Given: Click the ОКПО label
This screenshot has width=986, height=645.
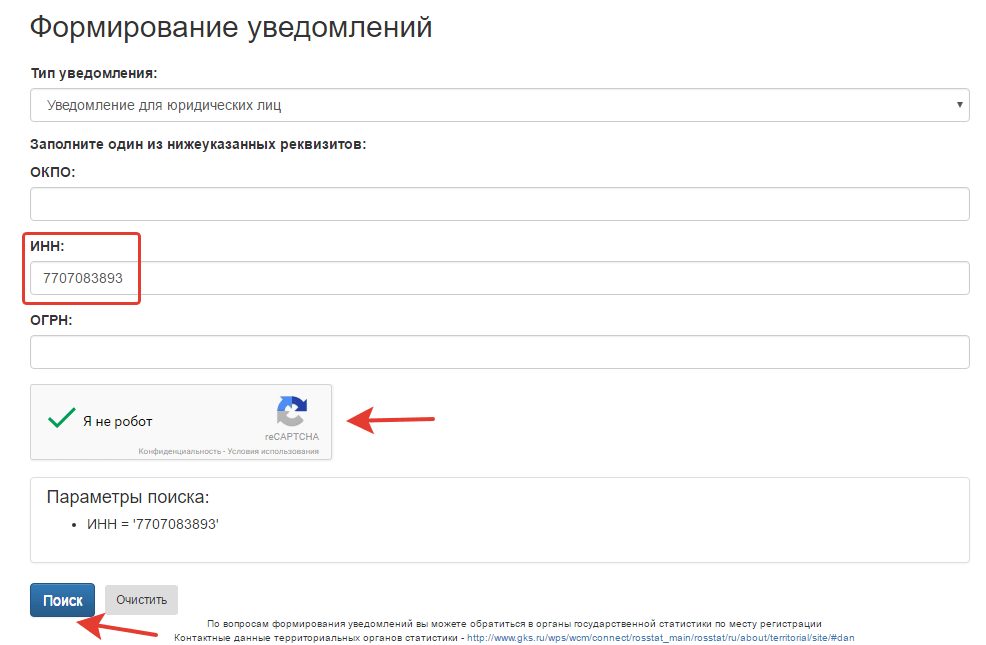Looking at the screenshot, I should [53, 172].
